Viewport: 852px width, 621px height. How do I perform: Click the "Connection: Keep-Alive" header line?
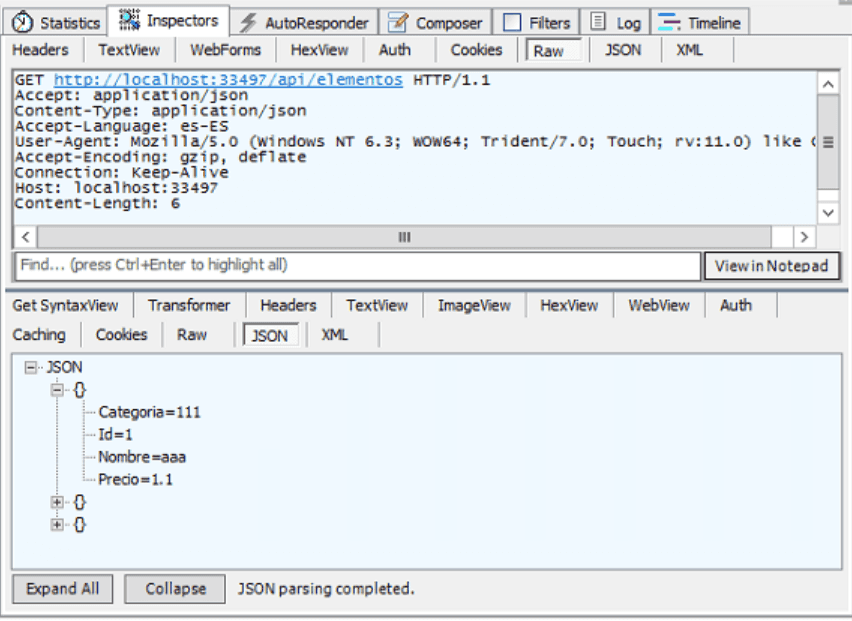[122, 173]
